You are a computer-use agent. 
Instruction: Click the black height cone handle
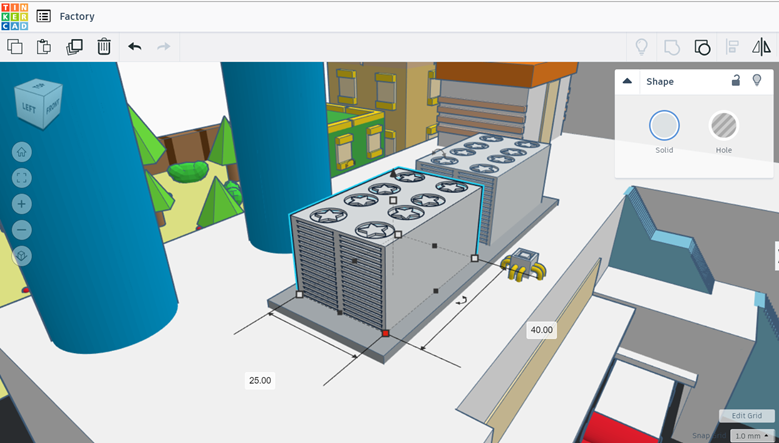click(x=393, y=173)
